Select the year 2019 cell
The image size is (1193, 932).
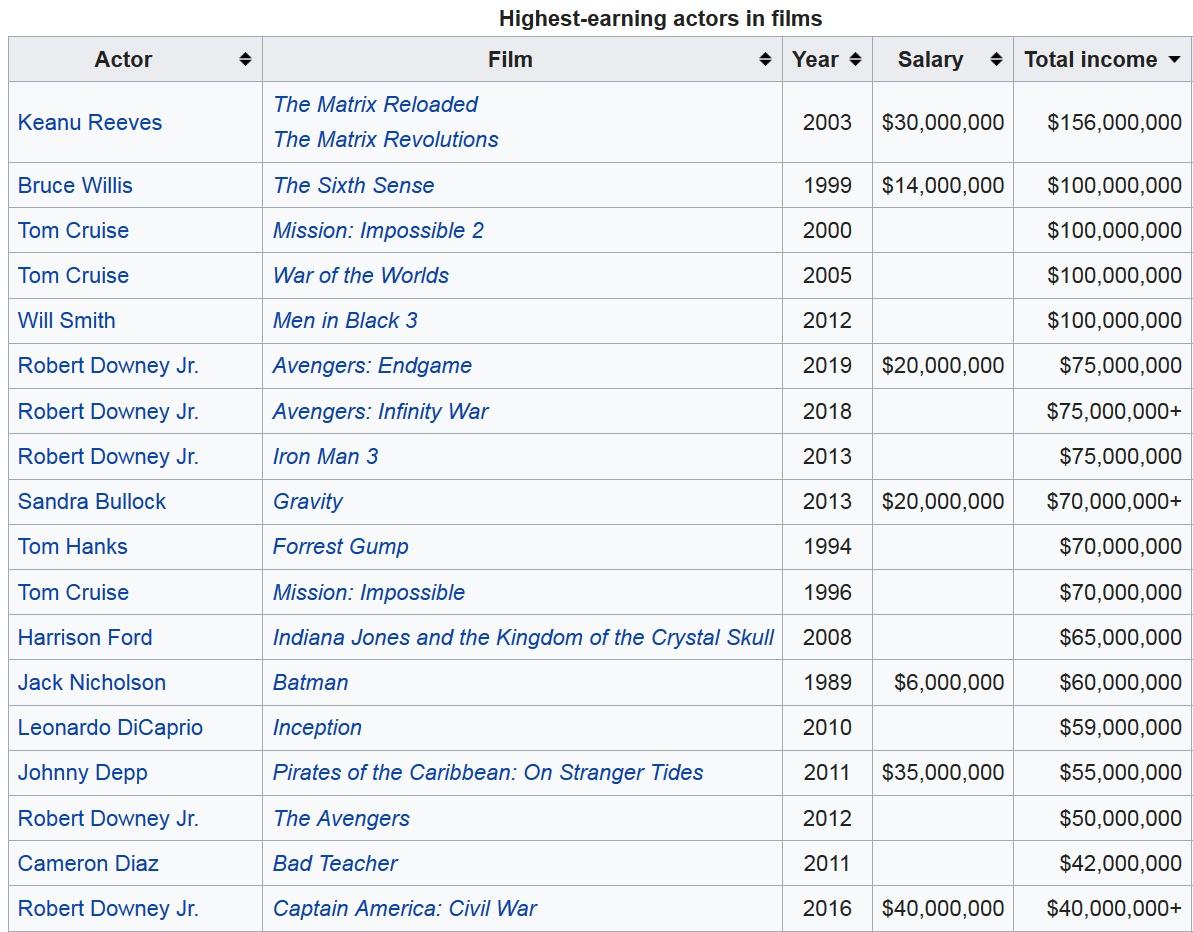827,366
